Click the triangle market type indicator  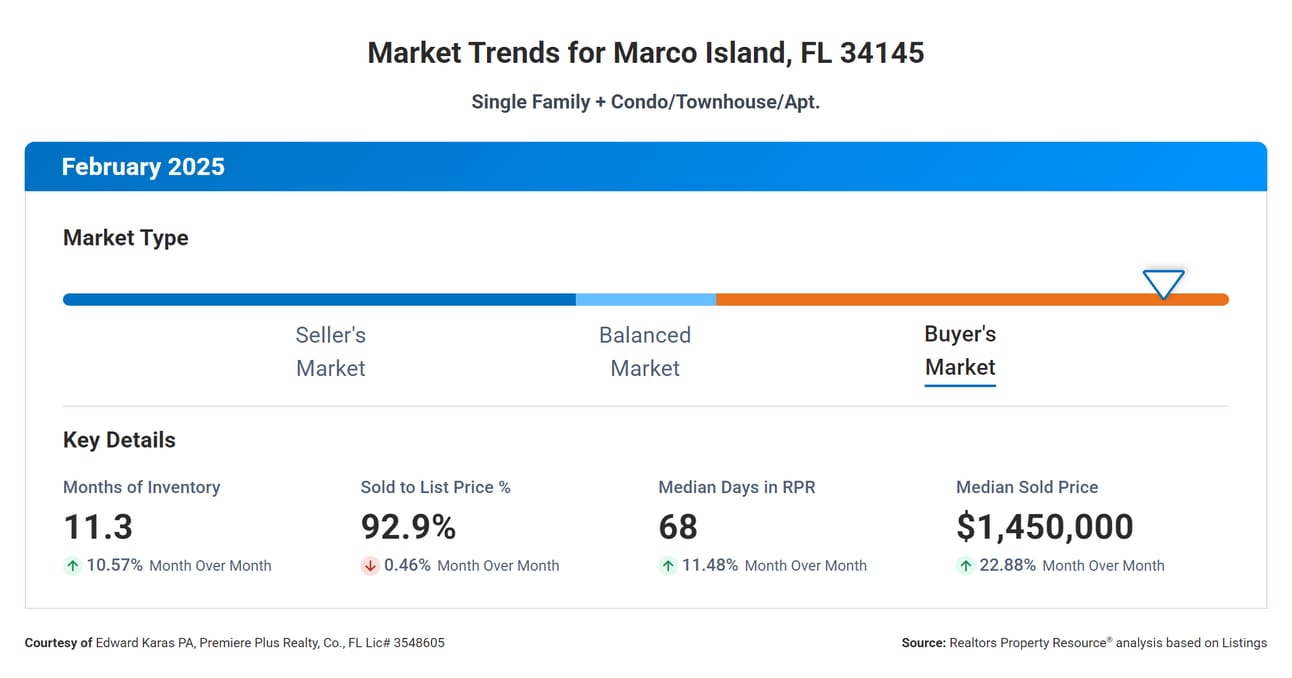[1163, 284]
